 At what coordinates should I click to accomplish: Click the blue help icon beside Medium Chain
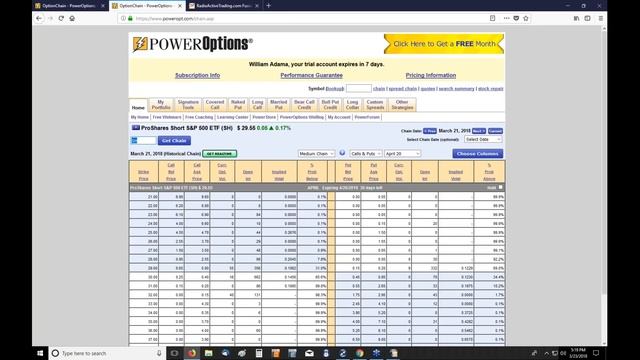[342, 153]
